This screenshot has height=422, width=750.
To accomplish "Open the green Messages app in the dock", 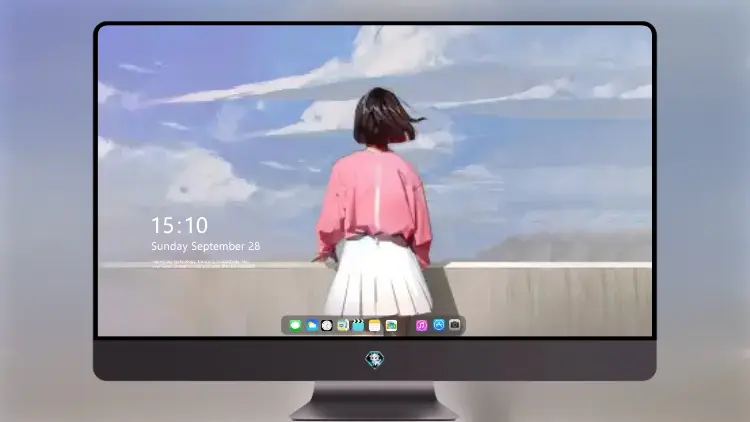I will point(295,325).
